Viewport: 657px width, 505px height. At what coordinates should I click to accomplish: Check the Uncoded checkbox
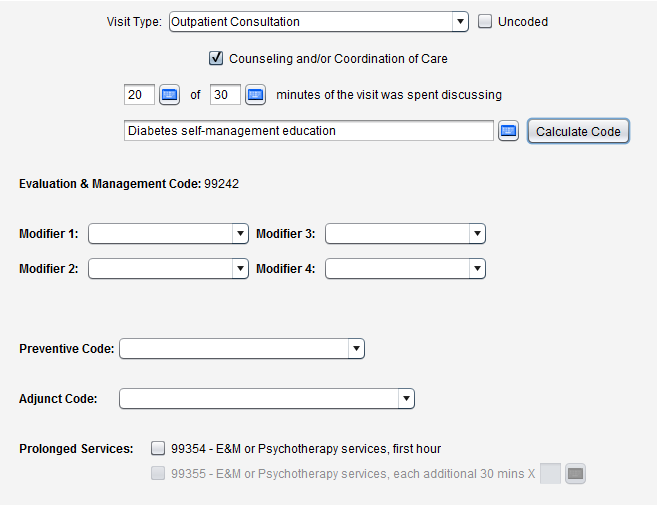coord(485,21)
